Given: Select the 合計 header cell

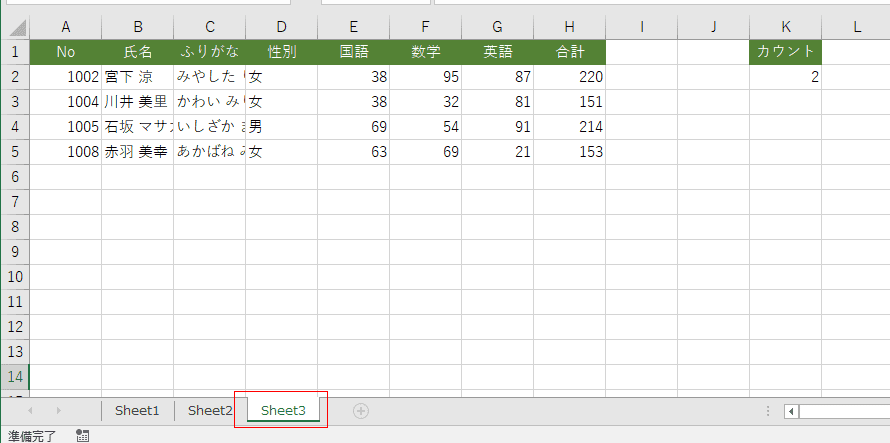Looking at the screenshot, I should (x=570, y=52).
